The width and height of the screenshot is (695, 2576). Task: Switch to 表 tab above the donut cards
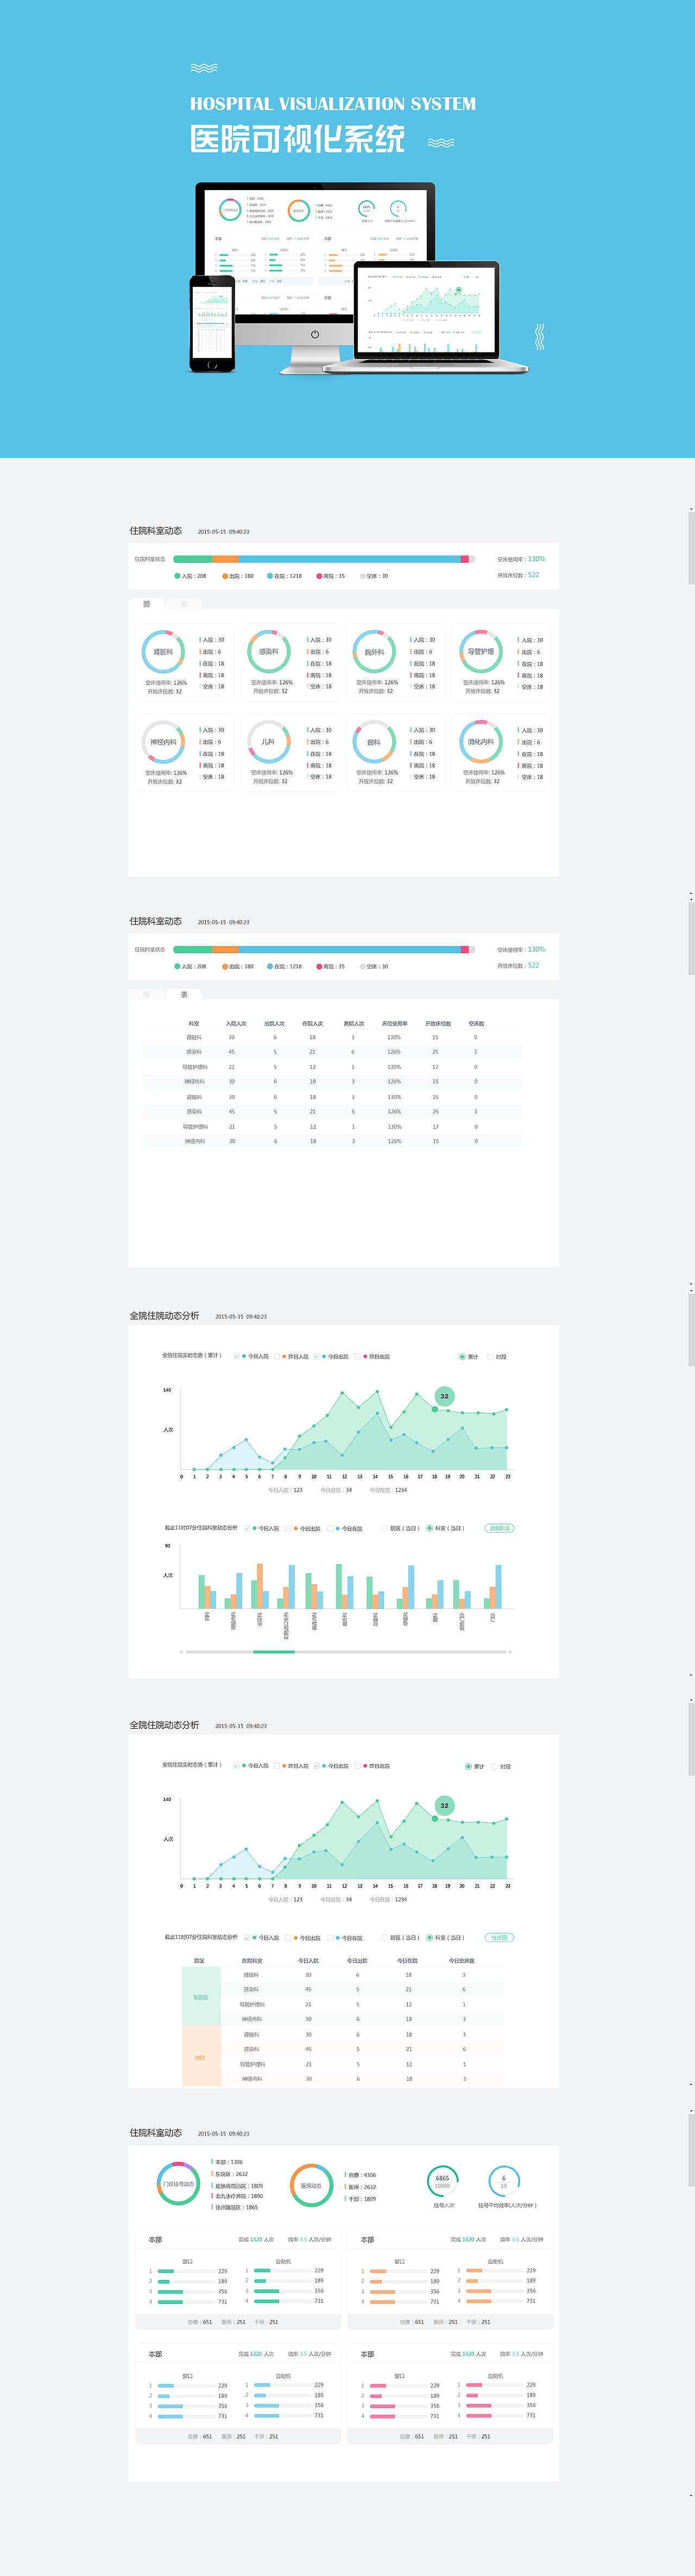click(184, 604)
